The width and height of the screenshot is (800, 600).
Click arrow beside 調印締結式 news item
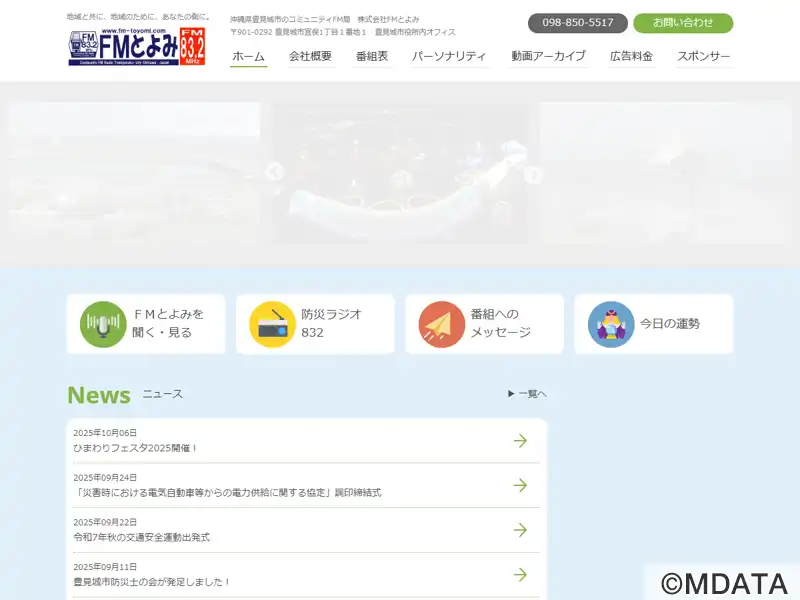[520, 485]
